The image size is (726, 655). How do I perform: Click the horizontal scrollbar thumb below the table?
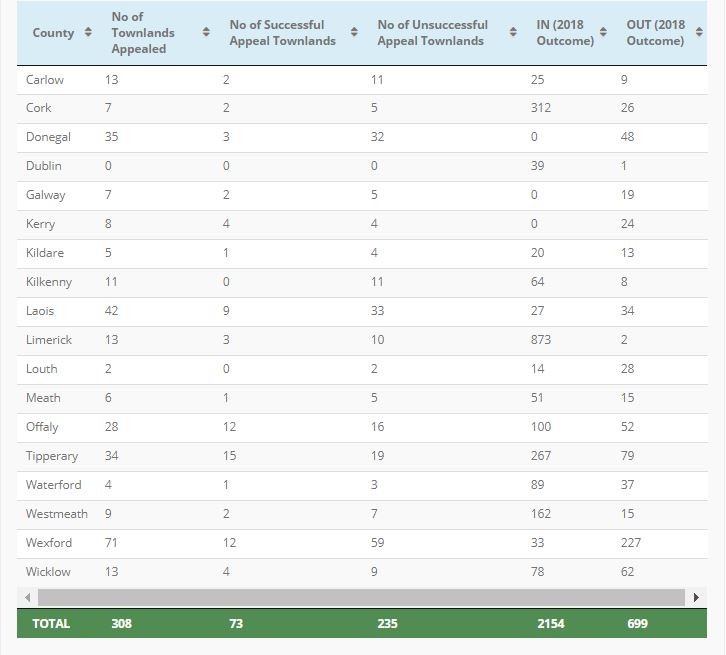[360, 597]
